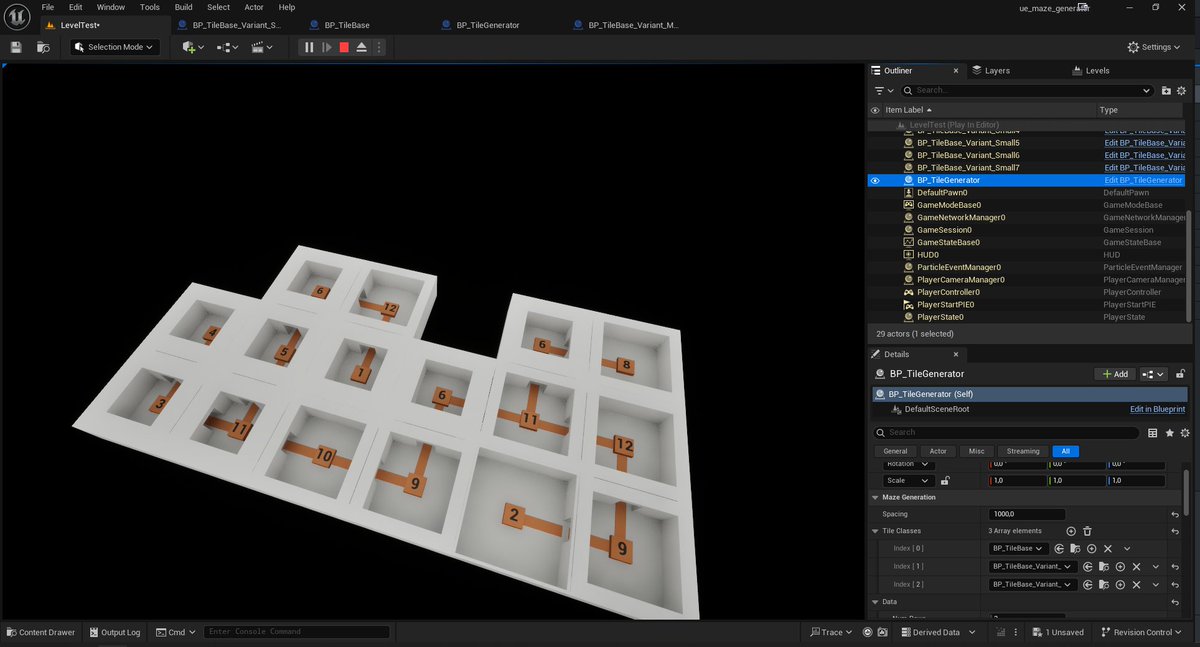Select the Actor filter button
Image resolution: width=1200 pixels, height=647 pixels.
pyautogui.click(x=937, y=451)
